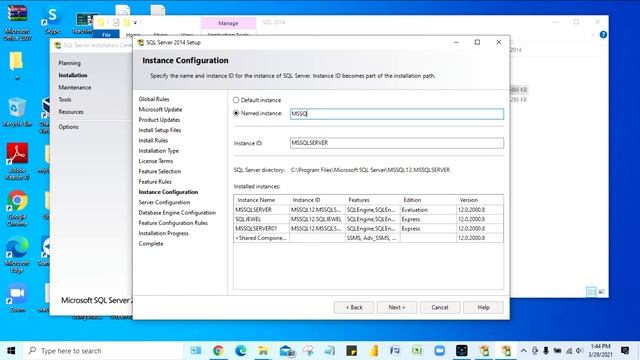Viewport: 640px width, 360px height.
Task: Click Server Configuration step in sidebar
Action: tap(164, 202)
